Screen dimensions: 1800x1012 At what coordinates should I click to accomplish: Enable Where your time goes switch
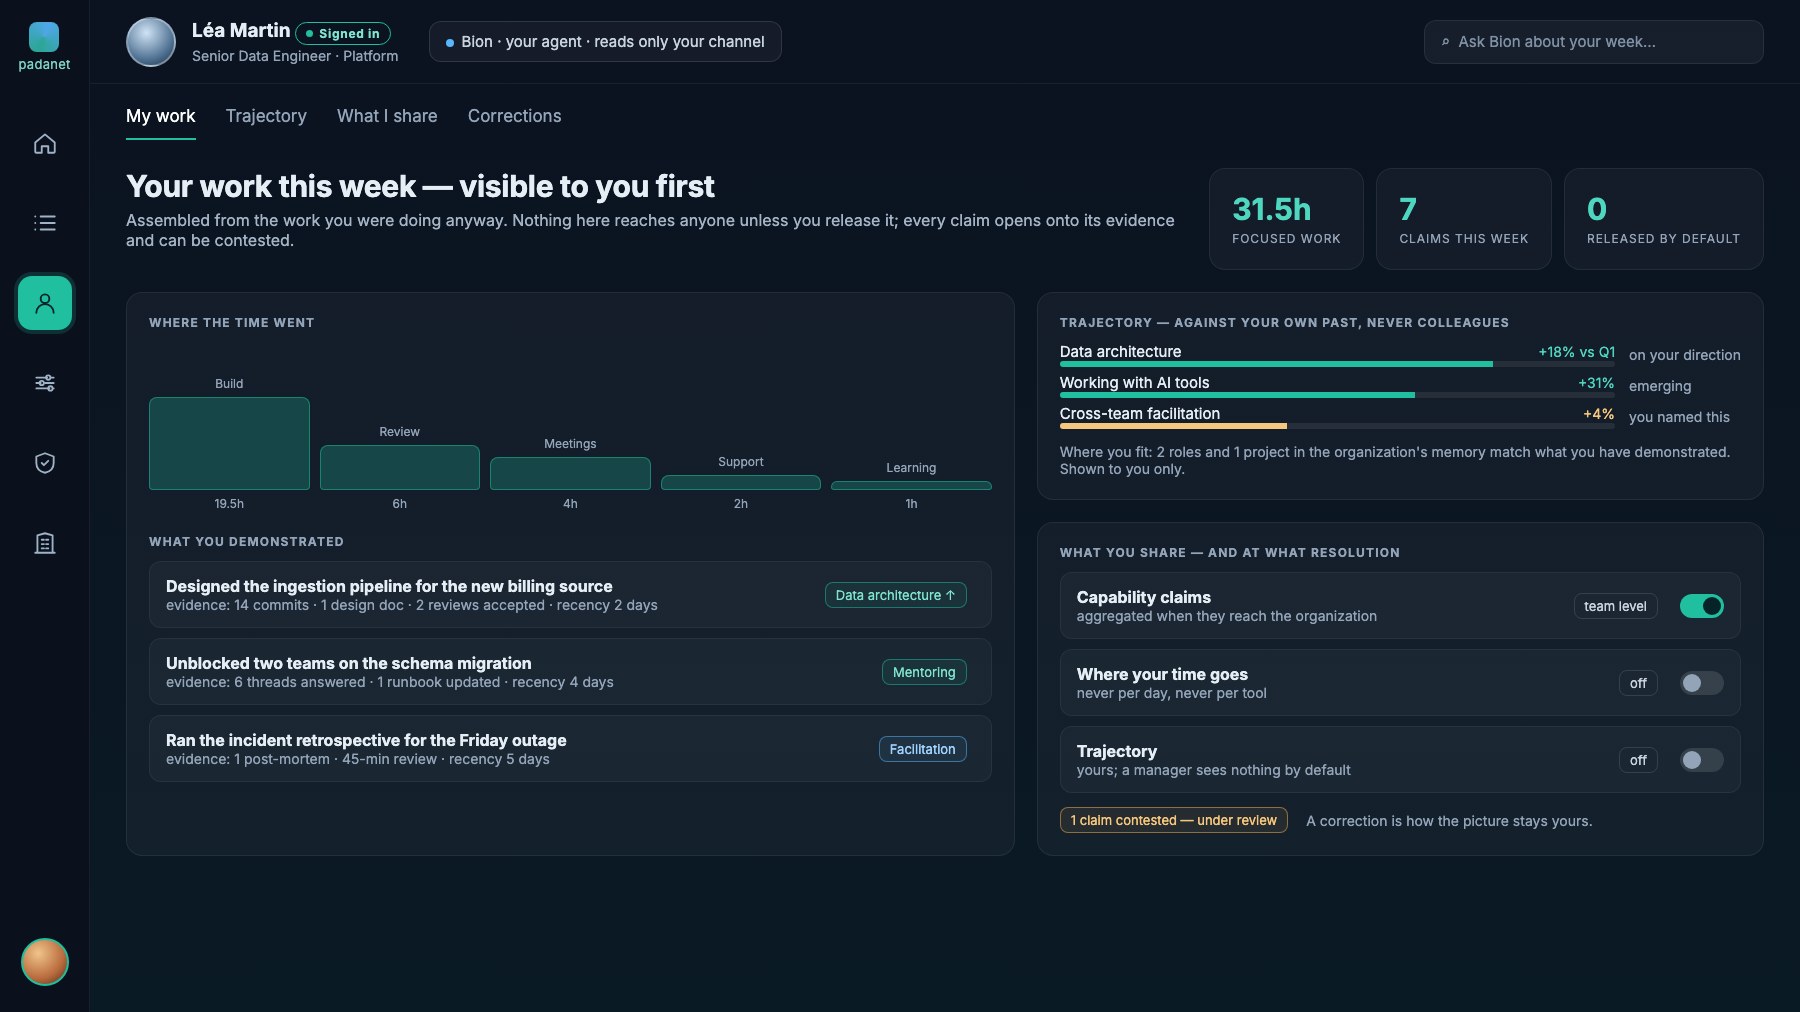click(1701, 683)
